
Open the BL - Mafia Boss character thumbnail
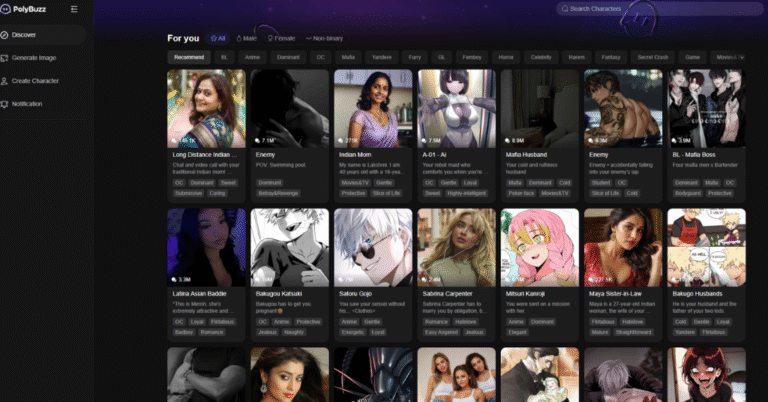[x=706, y=109]
